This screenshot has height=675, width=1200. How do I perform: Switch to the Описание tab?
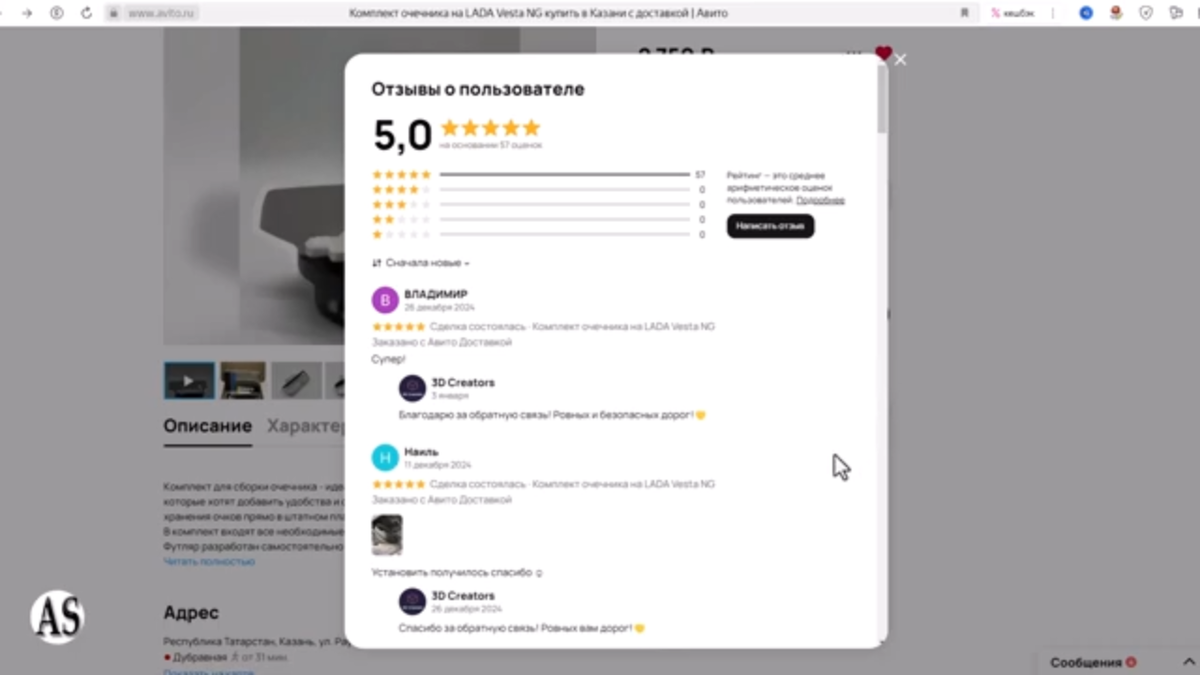(x=208, y=426)
